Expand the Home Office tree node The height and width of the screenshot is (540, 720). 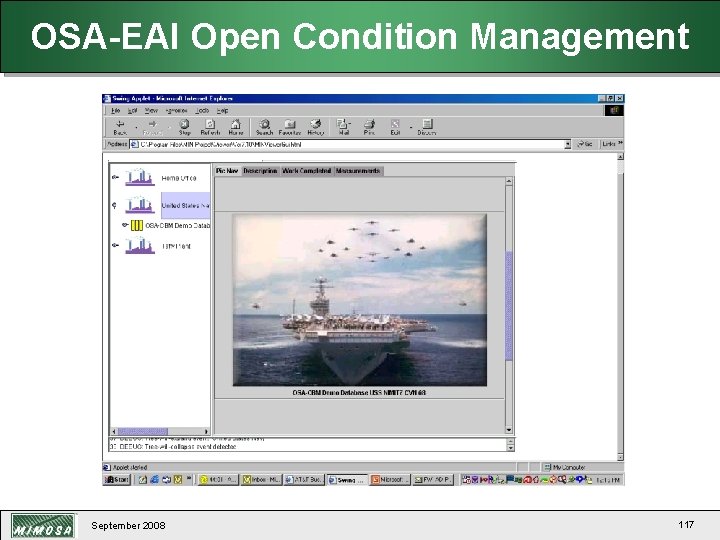click(115, 177)
